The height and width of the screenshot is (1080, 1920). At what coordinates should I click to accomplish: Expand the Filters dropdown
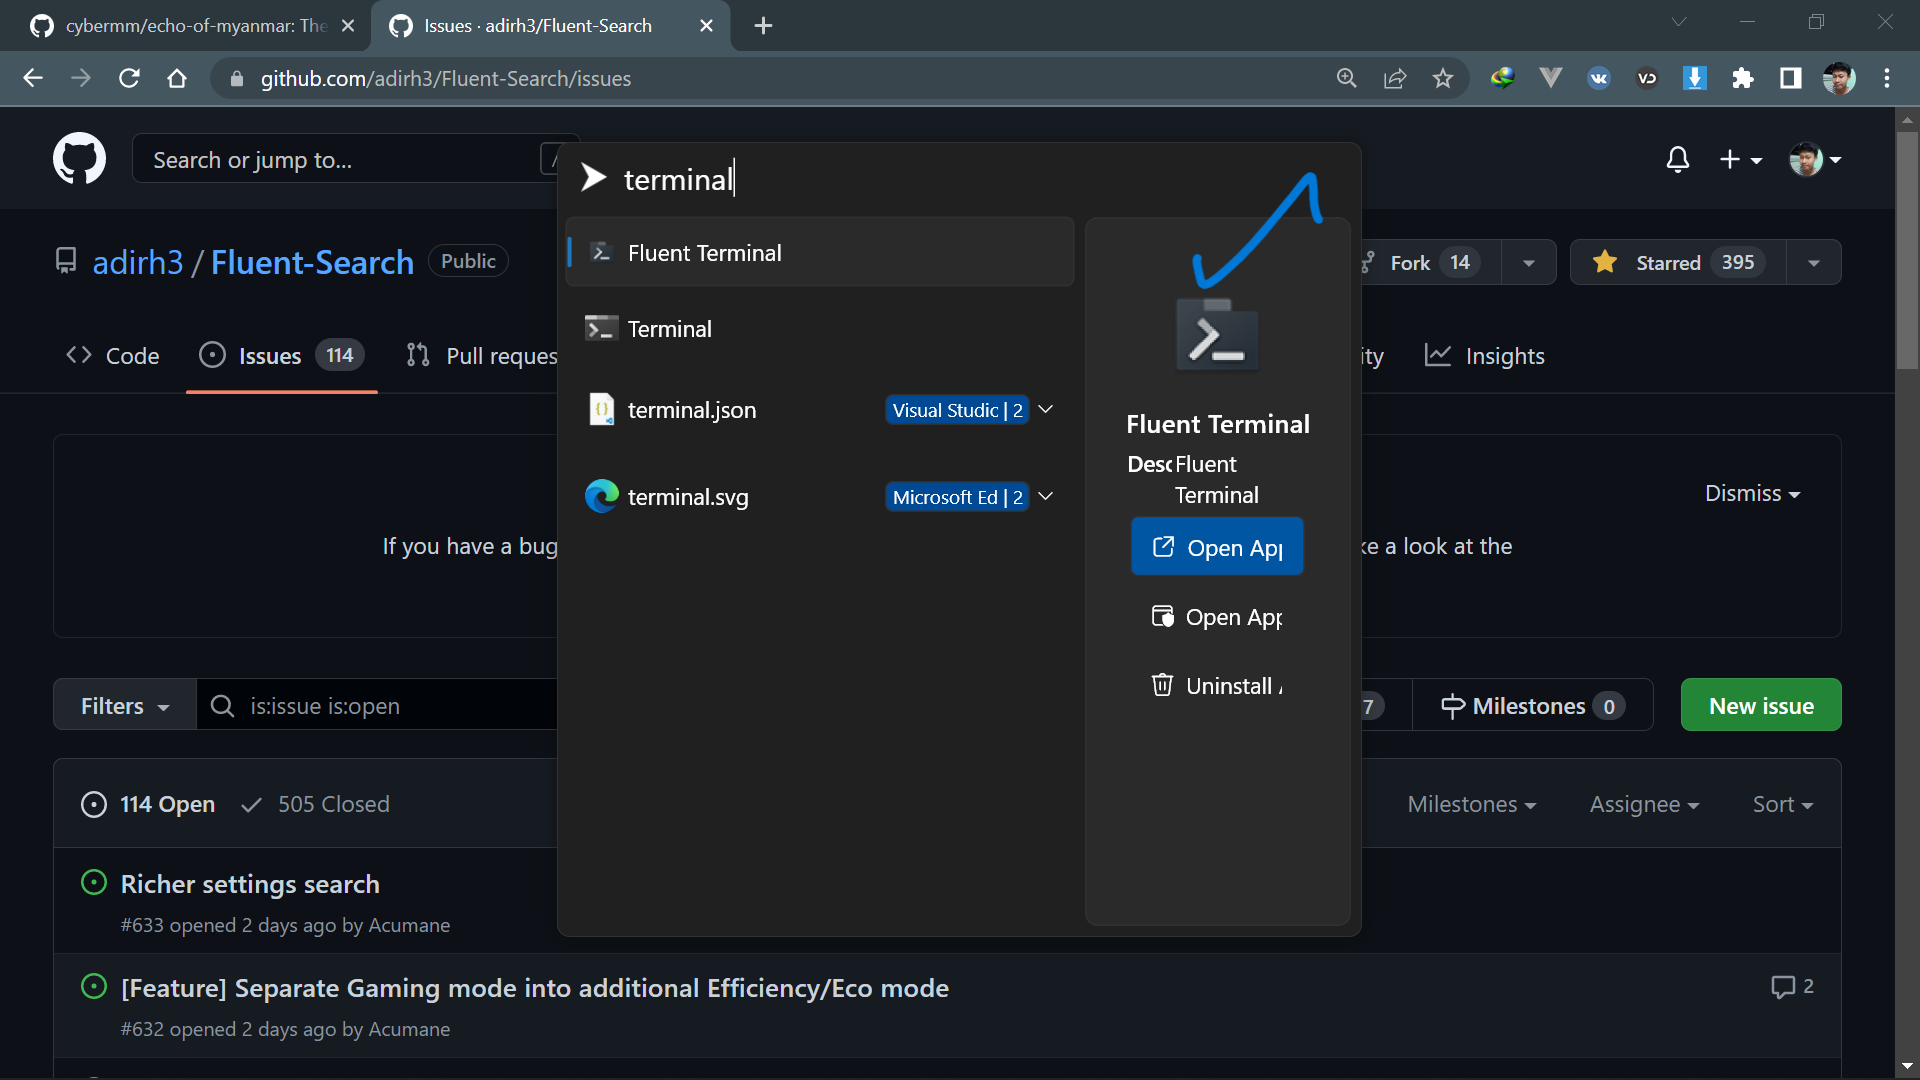(x=124, y=706)
